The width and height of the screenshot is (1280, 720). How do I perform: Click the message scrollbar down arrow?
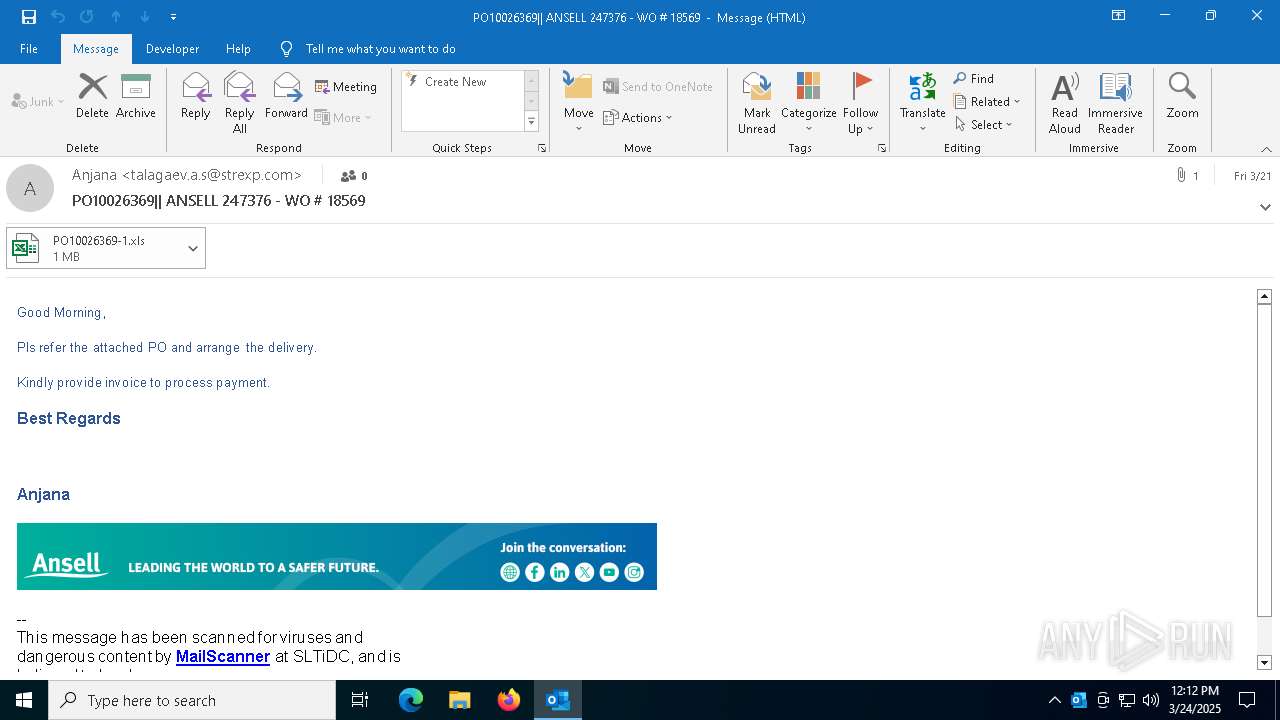1264,662
